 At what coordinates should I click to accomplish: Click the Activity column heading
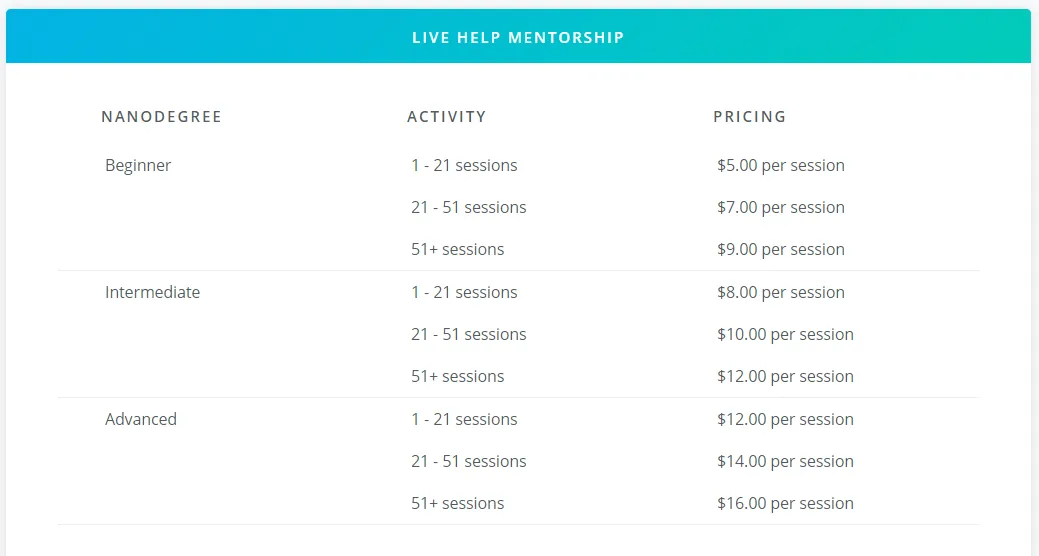coord(447,117)
